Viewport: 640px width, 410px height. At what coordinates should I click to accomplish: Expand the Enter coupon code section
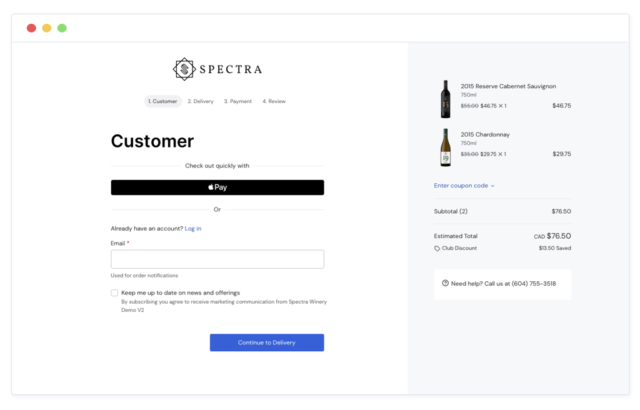coord(464,185)
